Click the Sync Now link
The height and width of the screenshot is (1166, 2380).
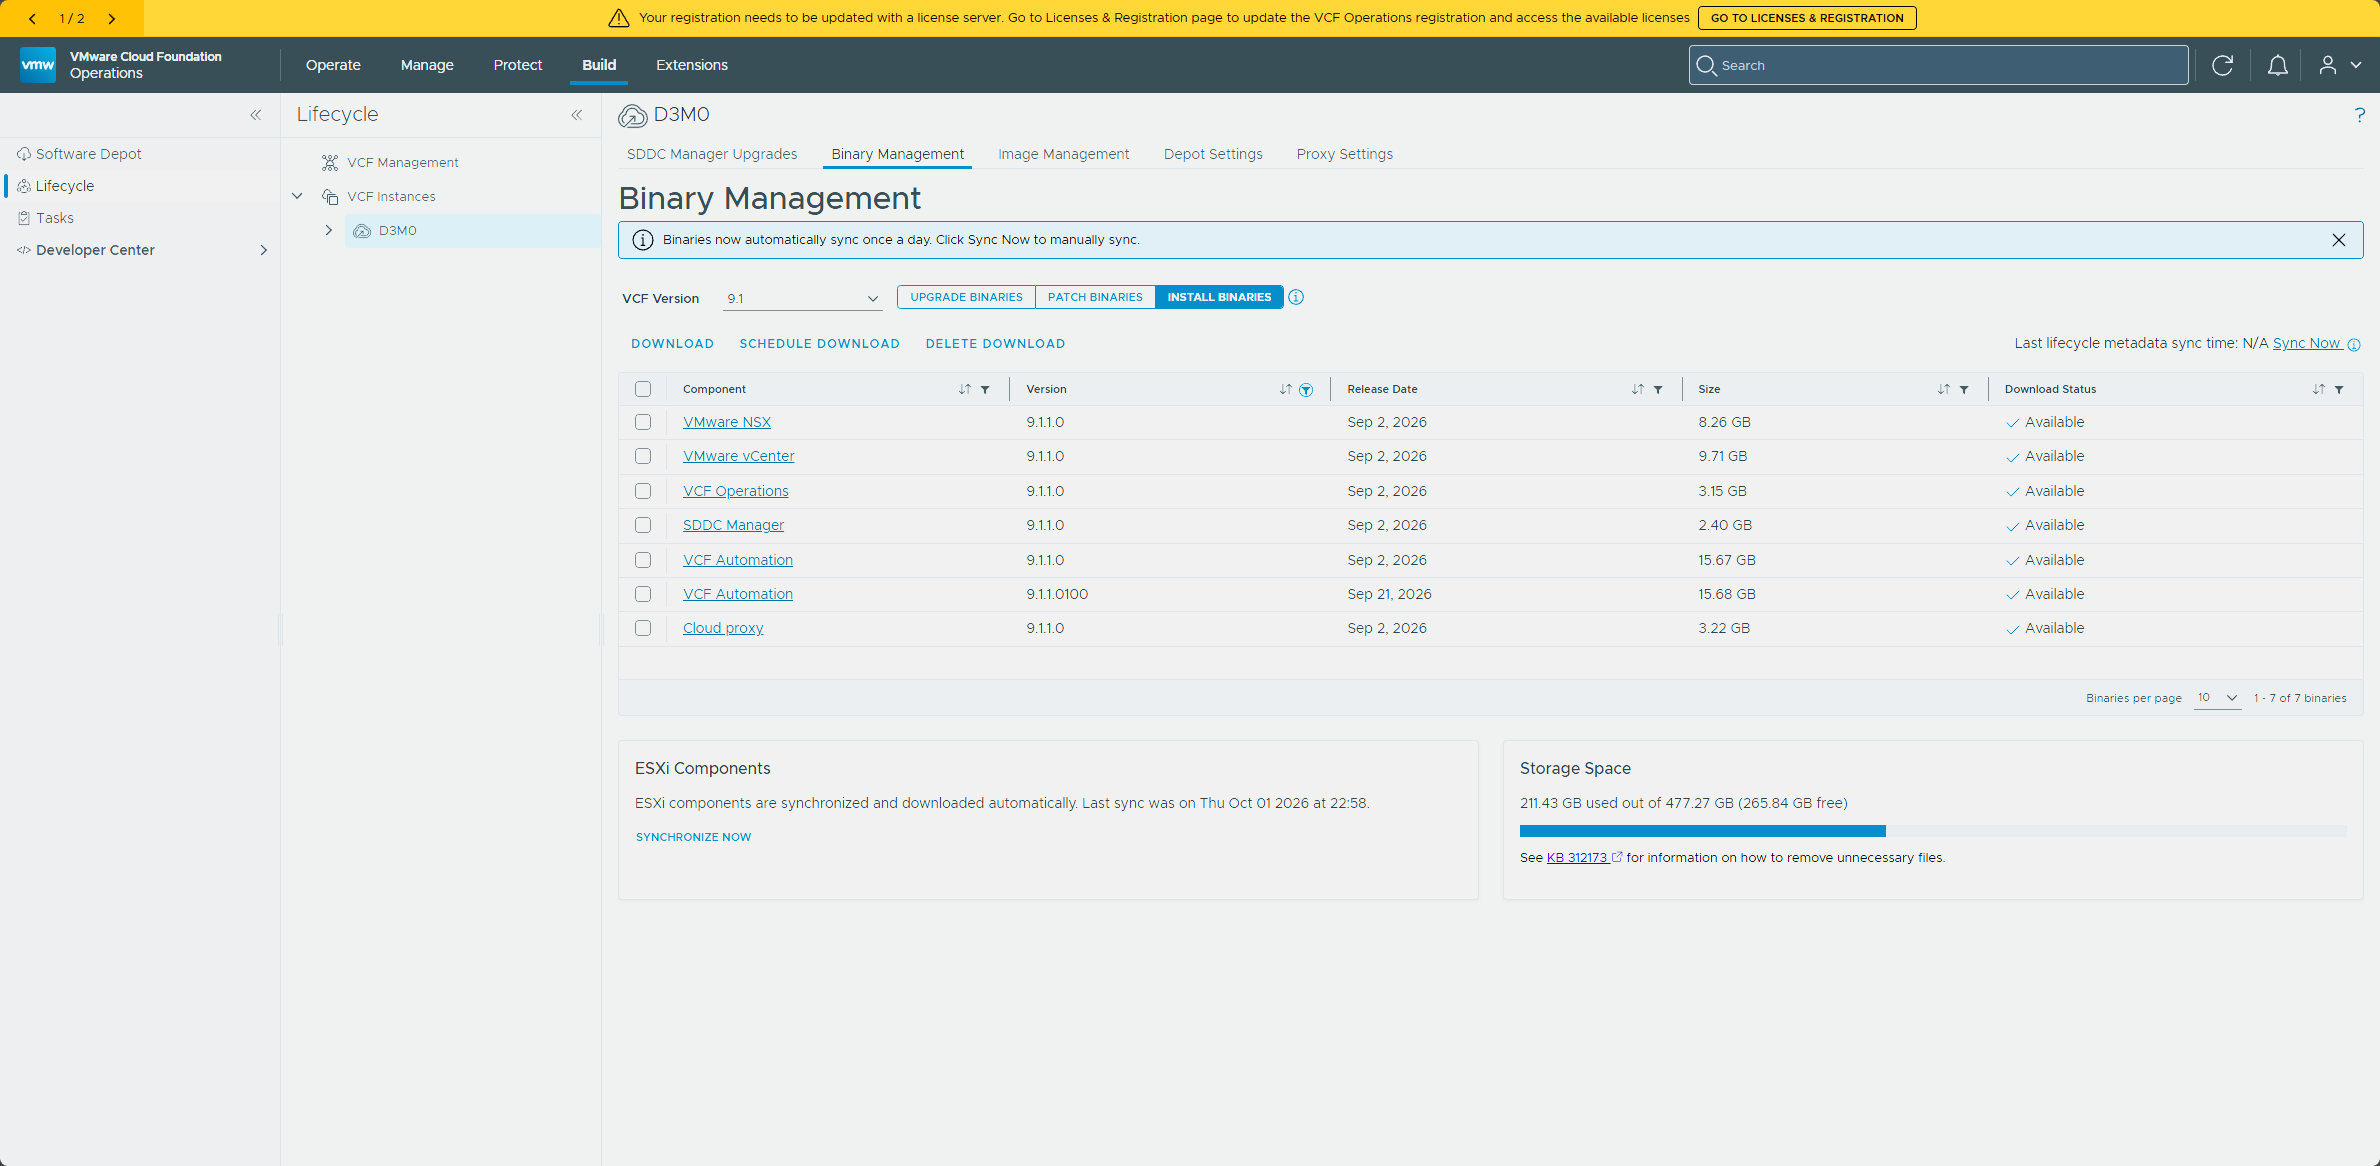pyautogui.click(x=2306, y=343)
